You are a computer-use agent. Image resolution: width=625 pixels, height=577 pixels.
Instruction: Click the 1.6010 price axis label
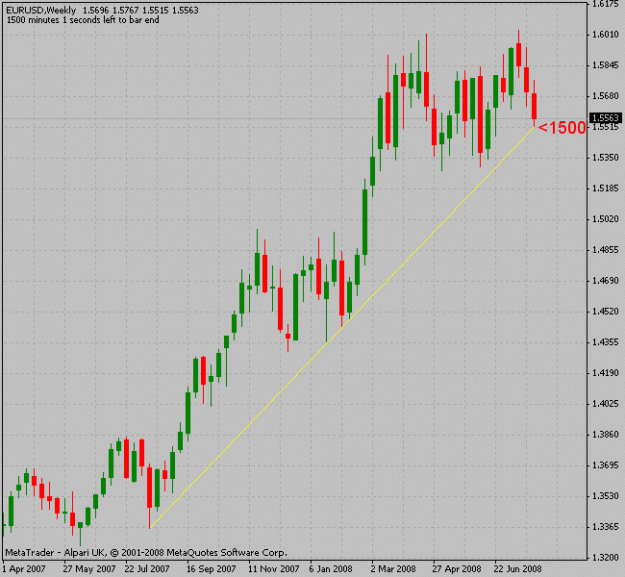pos(605,35)
